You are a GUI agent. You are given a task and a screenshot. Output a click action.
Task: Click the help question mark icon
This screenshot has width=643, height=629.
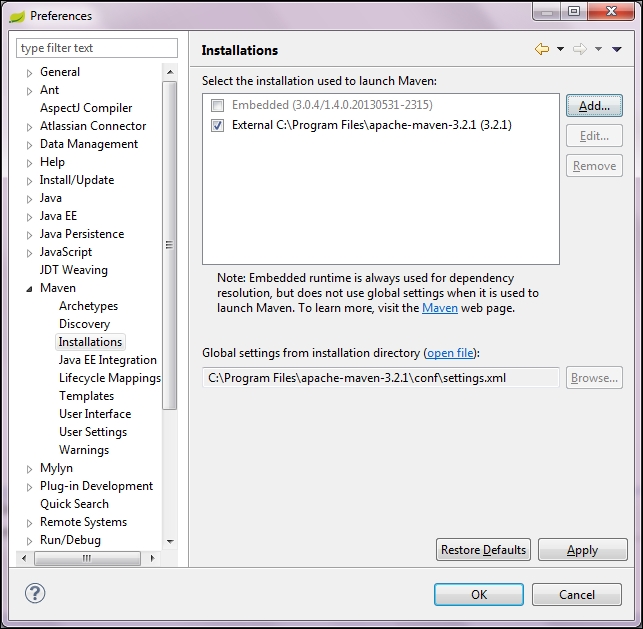coord(35,593)
